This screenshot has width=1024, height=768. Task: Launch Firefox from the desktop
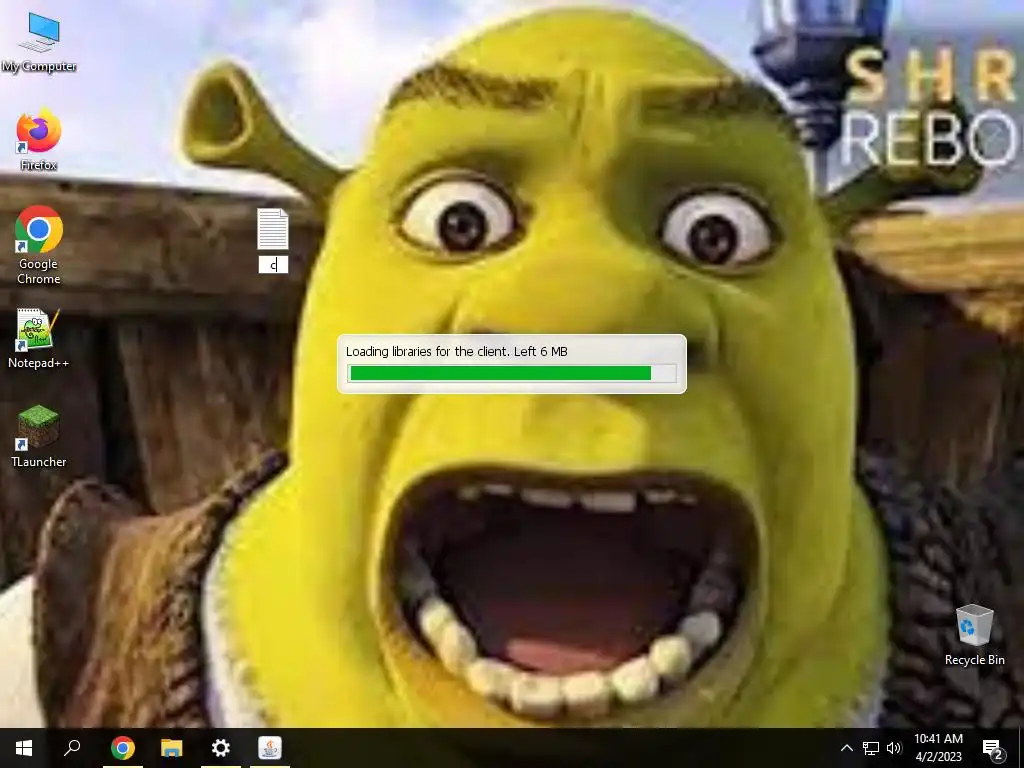click(x=39, y=141)
